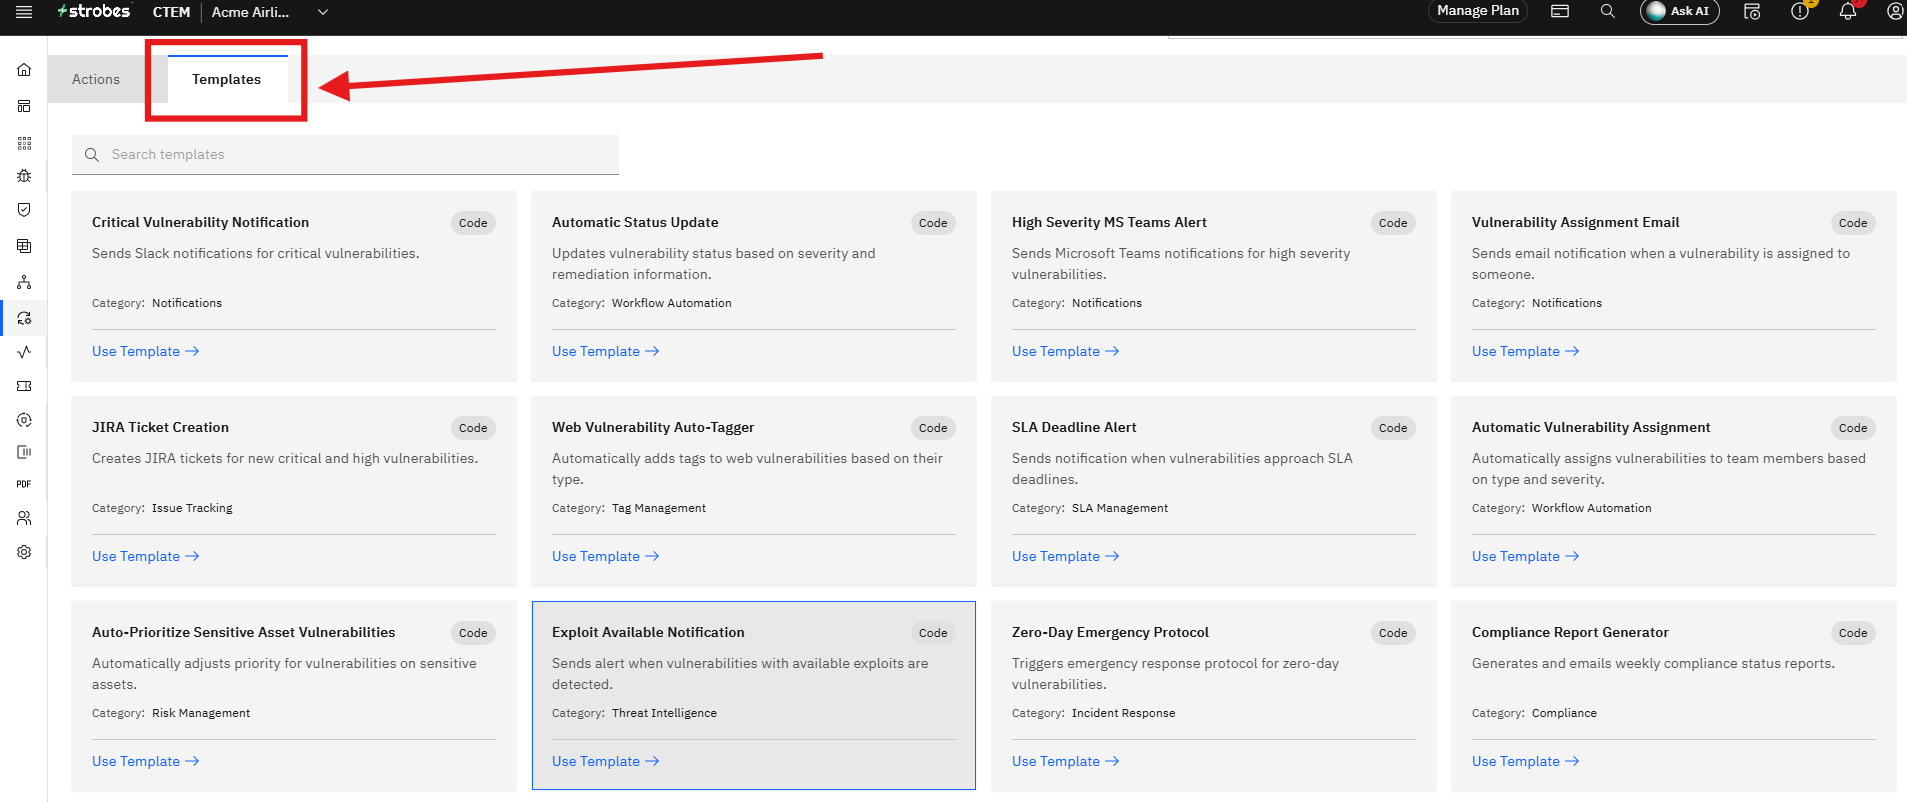Image resolution: width=1907 pixels, height=802 pixels.
Task: Click the Strobes logo
Action: (x=94, y=11)
